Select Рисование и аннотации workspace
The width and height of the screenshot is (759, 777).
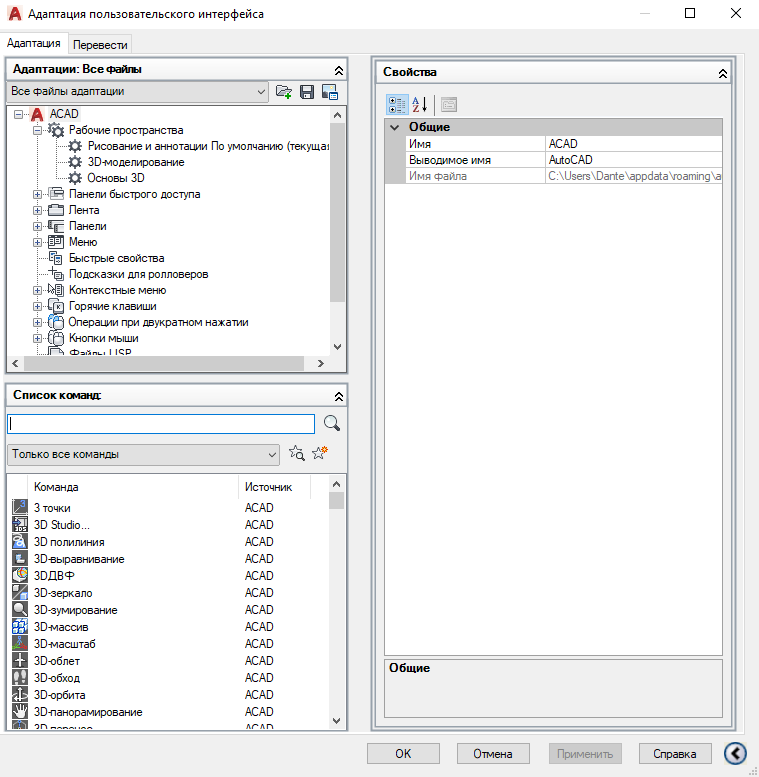(x=208, y=146)
